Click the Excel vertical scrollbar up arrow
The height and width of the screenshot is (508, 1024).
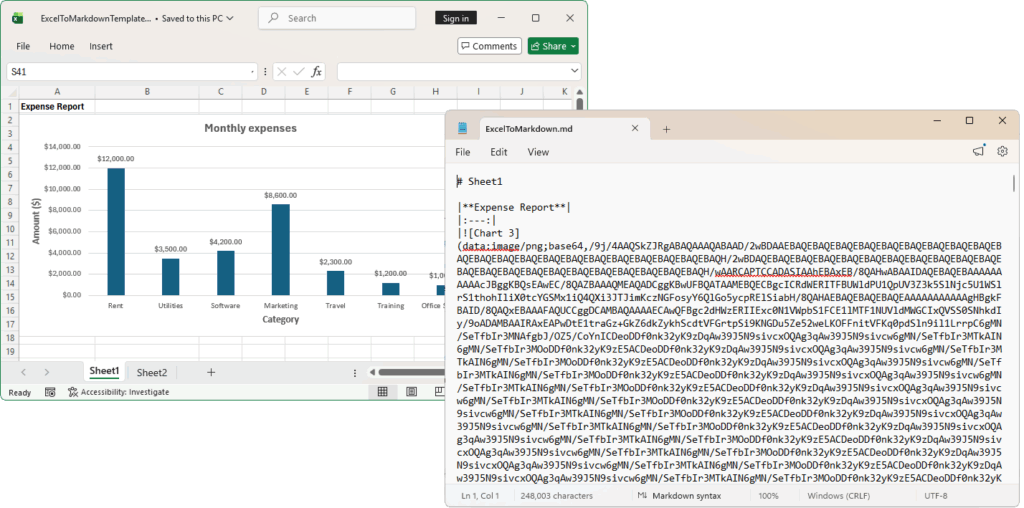click(579, 93)
